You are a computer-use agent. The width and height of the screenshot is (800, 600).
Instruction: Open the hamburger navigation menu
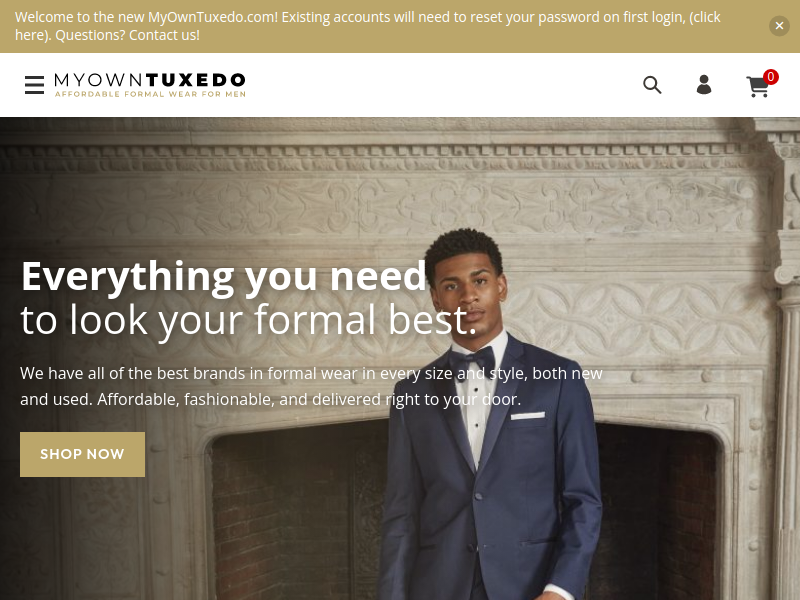34,85
